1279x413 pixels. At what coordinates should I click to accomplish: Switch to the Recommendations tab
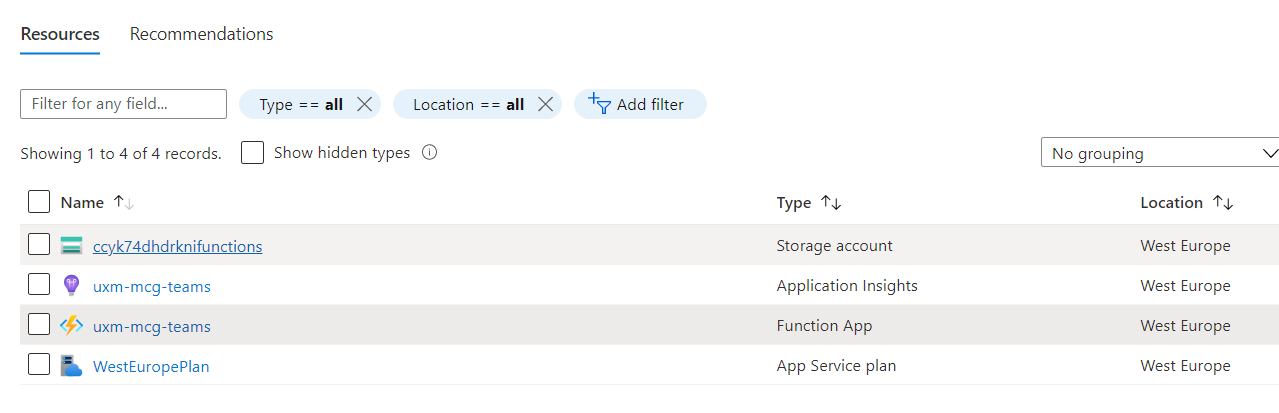201,34
